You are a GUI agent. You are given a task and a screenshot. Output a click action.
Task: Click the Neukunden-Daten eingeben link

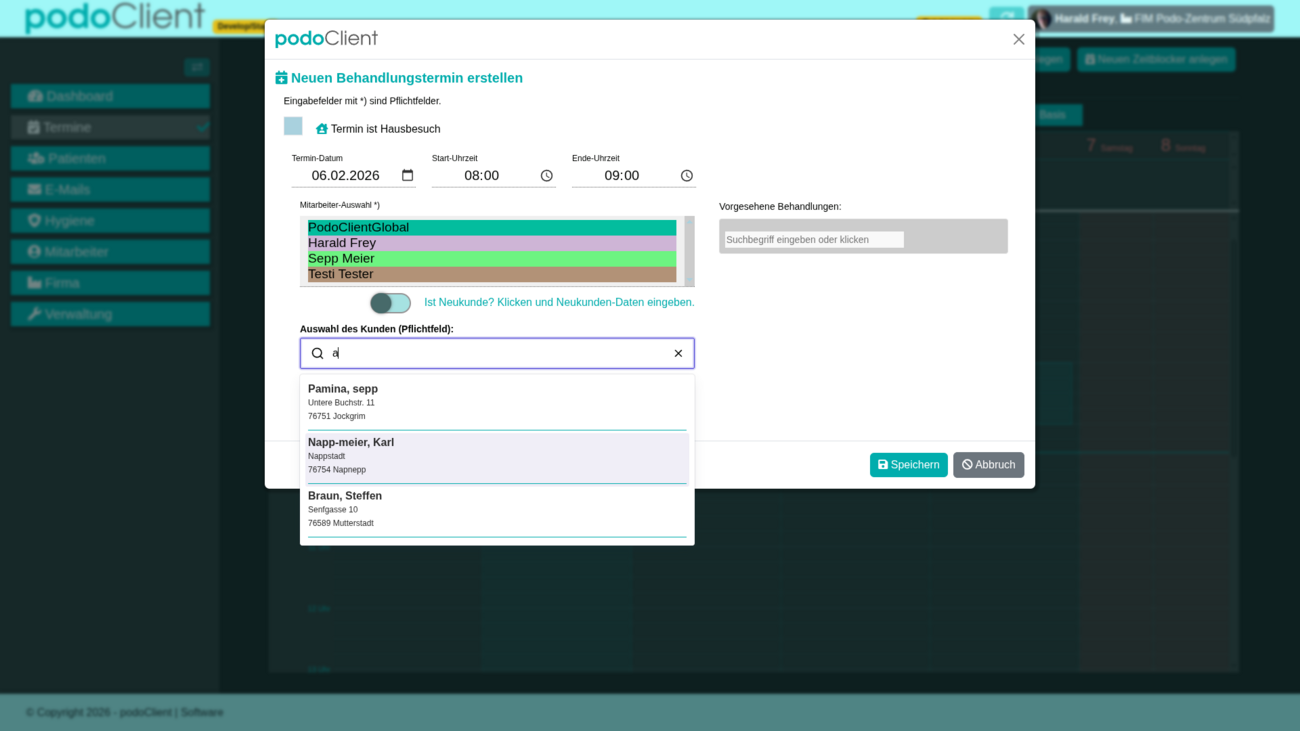558,302
